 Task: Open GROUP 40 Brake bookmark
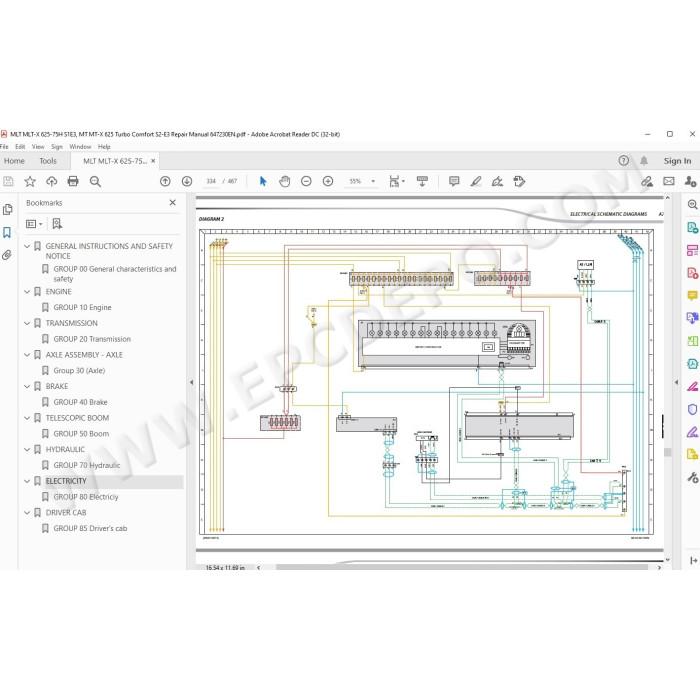[80, 402]
